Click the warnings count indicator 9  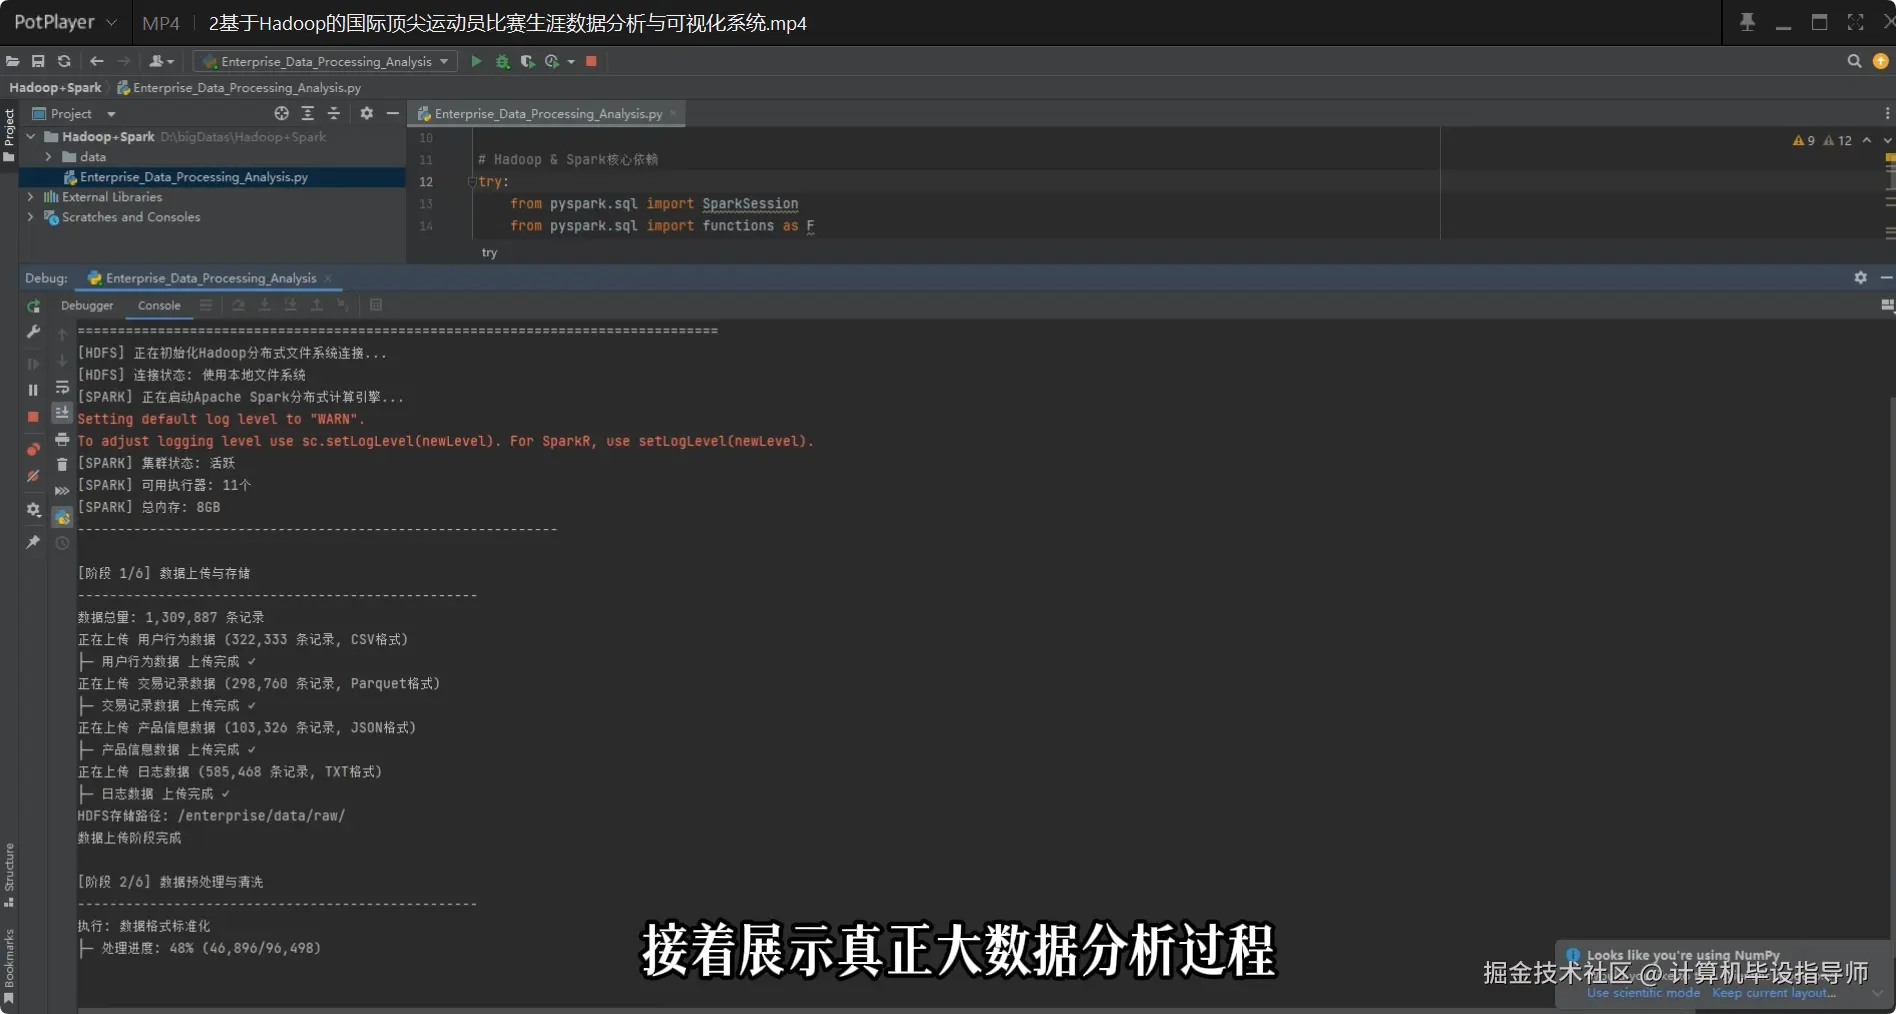point(1804,140)
